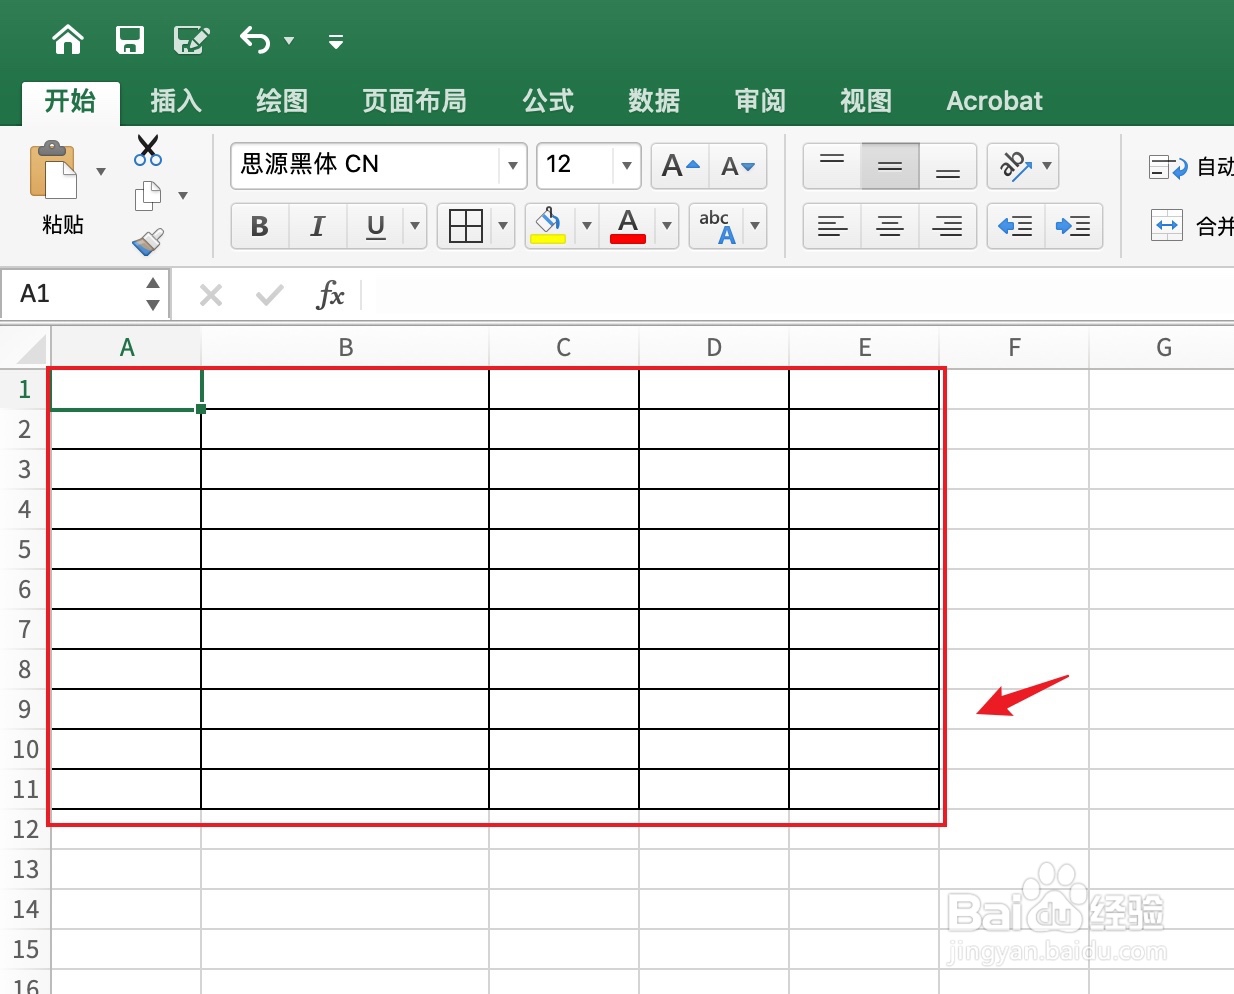
Task: Open the Name Box stepper arrows
Action: 153,294
